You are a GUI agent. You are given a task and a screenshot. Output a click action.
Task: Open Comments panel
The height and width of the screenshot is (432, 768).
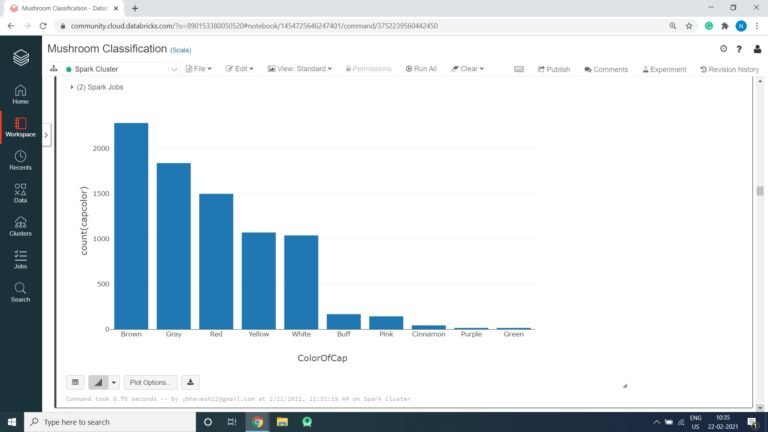tap(606, 70)
